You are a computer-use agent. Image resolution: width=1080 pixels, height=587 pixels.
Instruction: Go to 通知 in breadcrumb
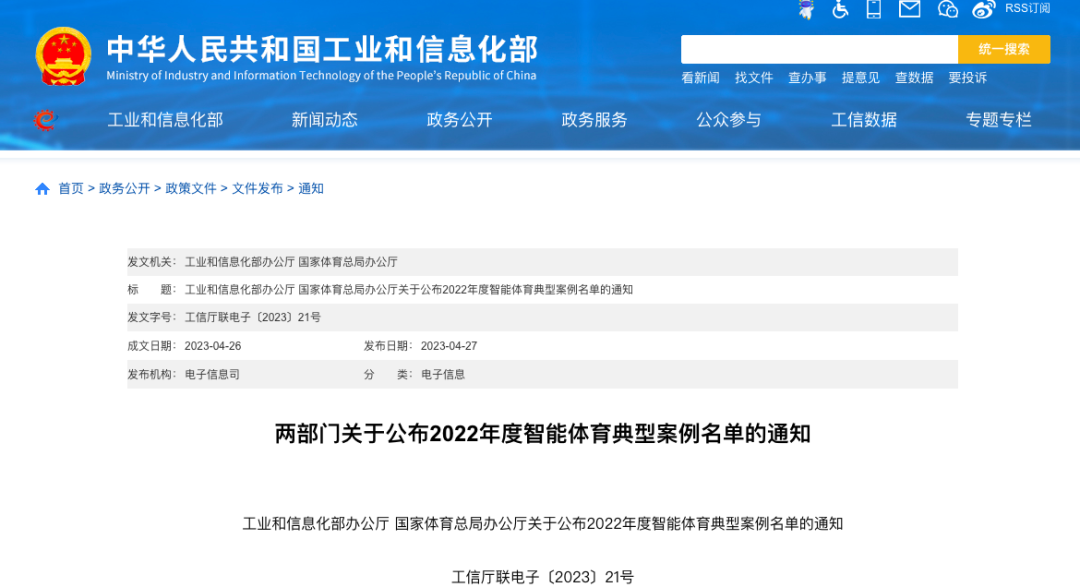[x=311, y=189]
